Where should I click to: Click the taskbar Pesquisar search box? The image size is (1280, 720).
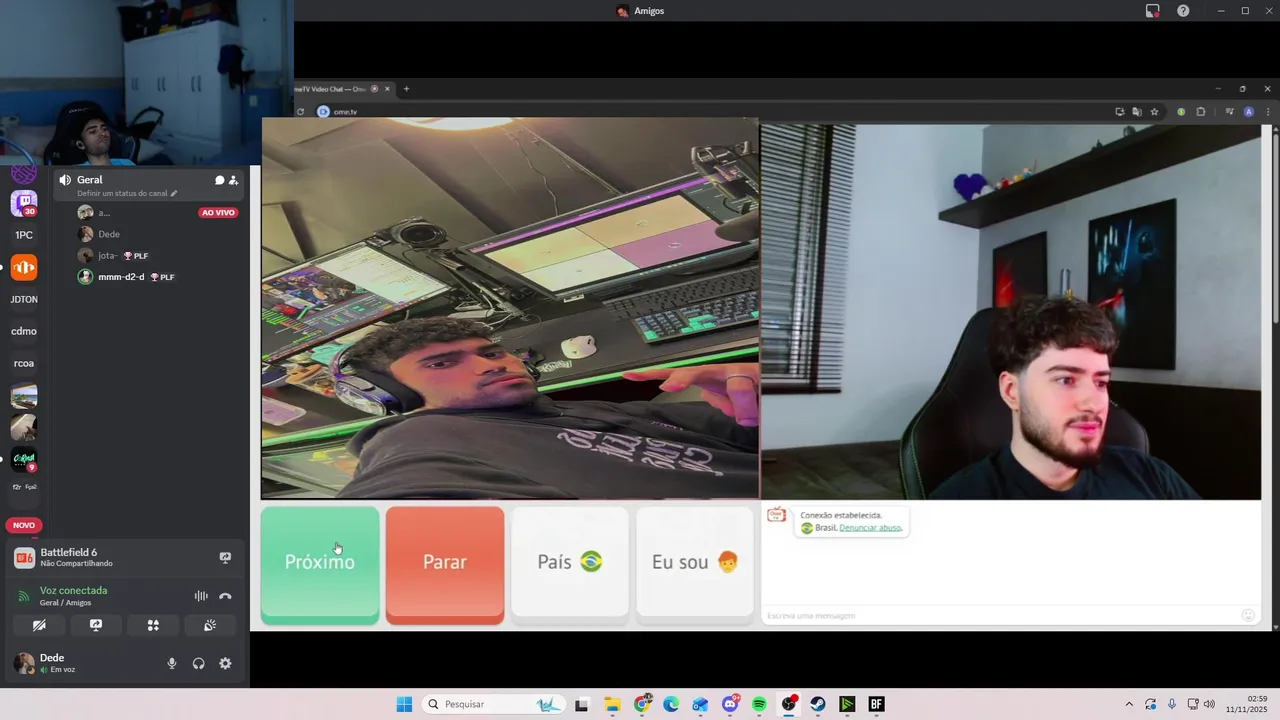(495, 704)
